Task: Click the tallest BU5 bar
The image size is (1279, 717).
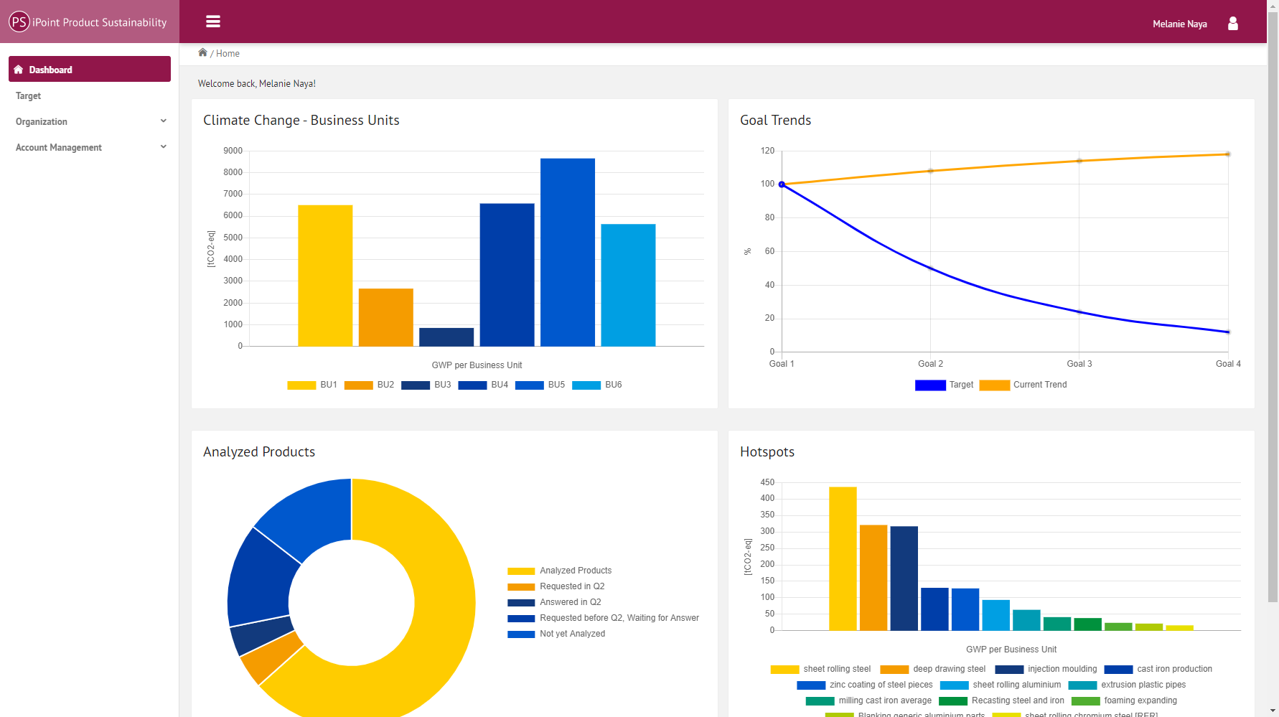Action: [567, 253]
